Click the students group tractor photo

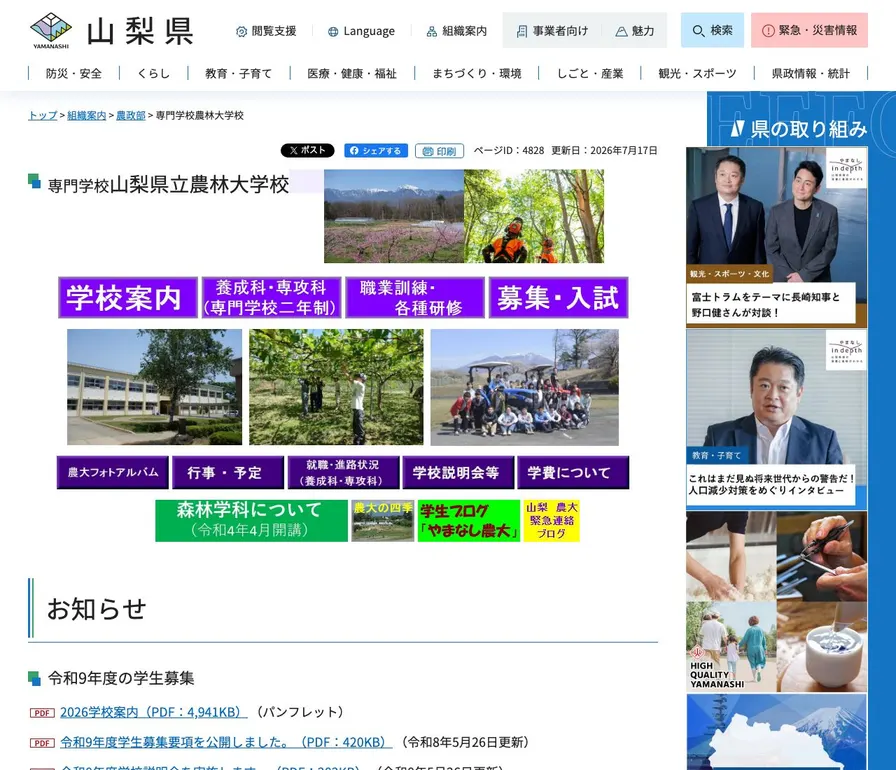tap(525, 387)
